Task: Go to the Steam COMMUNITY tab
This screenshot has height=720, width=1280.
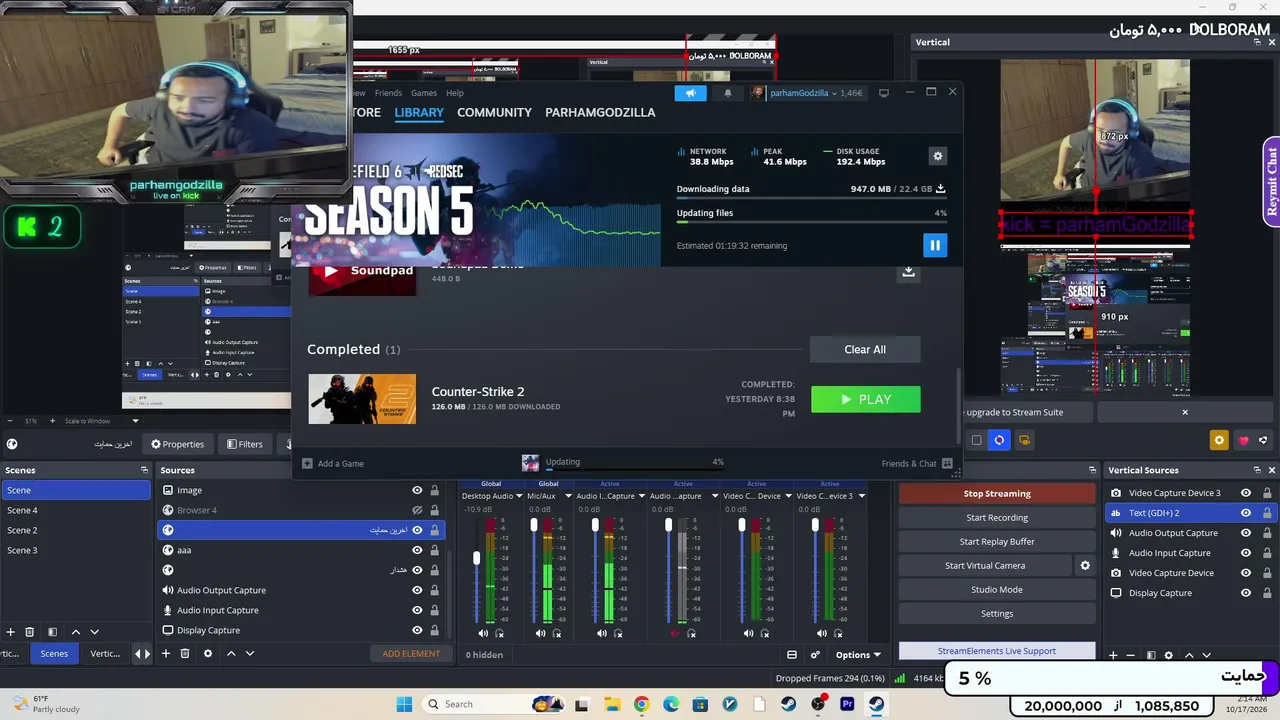Action: coord(494,113)
